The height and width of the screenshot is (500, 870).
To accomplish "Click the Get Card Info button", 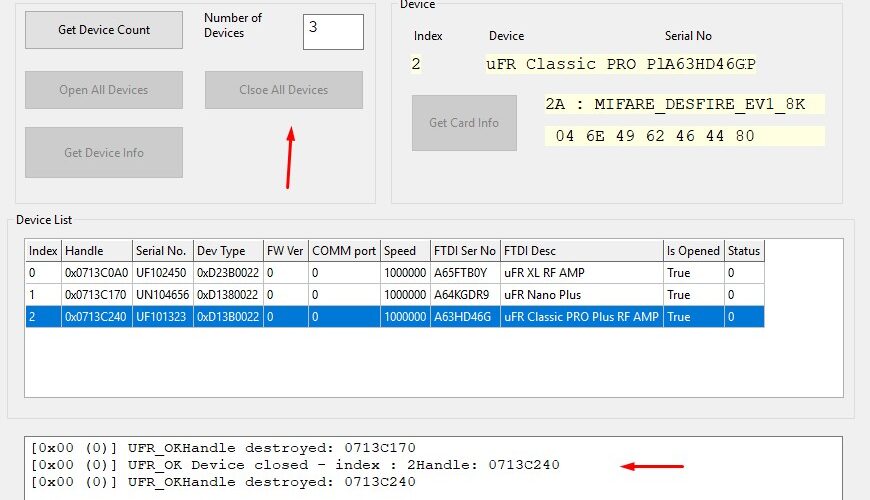I will click(464, 123).
